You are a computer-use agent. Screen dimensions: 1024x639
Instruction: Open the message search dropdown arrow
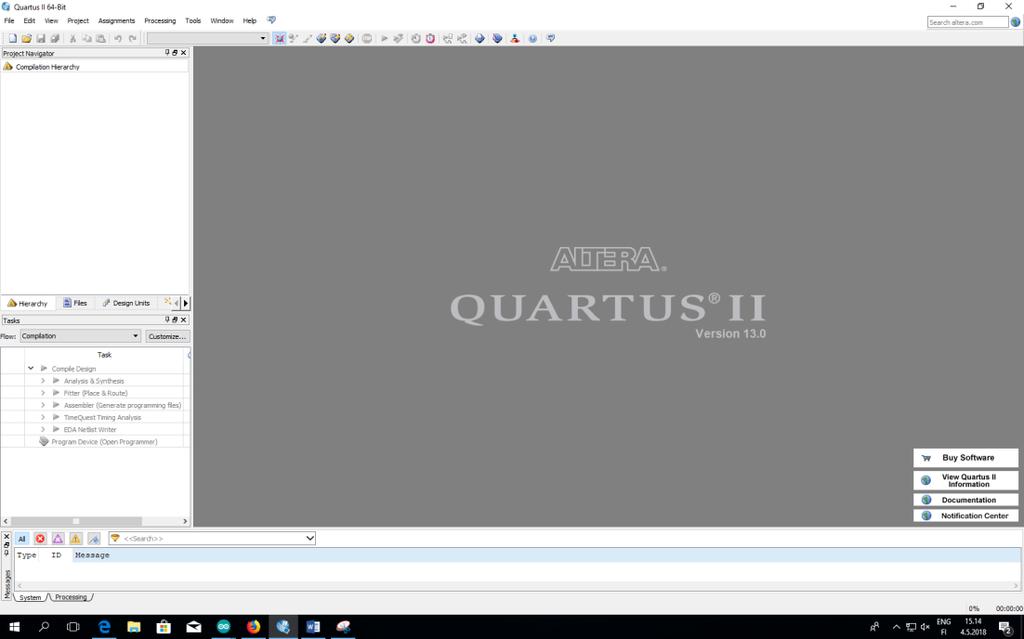(310, 538)
